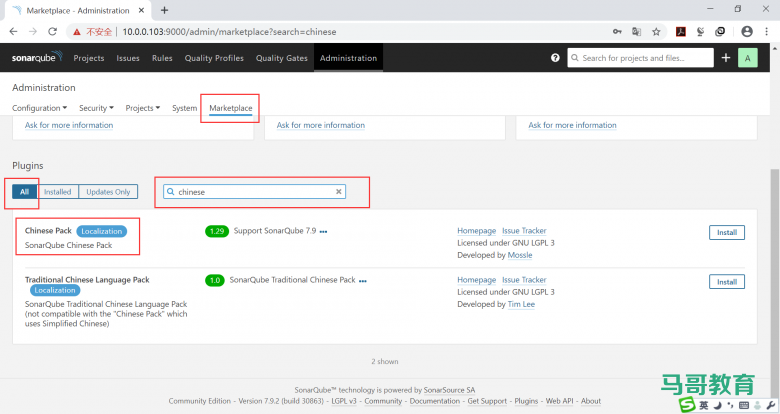The width and height of the screenshot is (780, 414).
Task: Open Chinese Pack Issue Tracker link
Action: tap(524, 231)
